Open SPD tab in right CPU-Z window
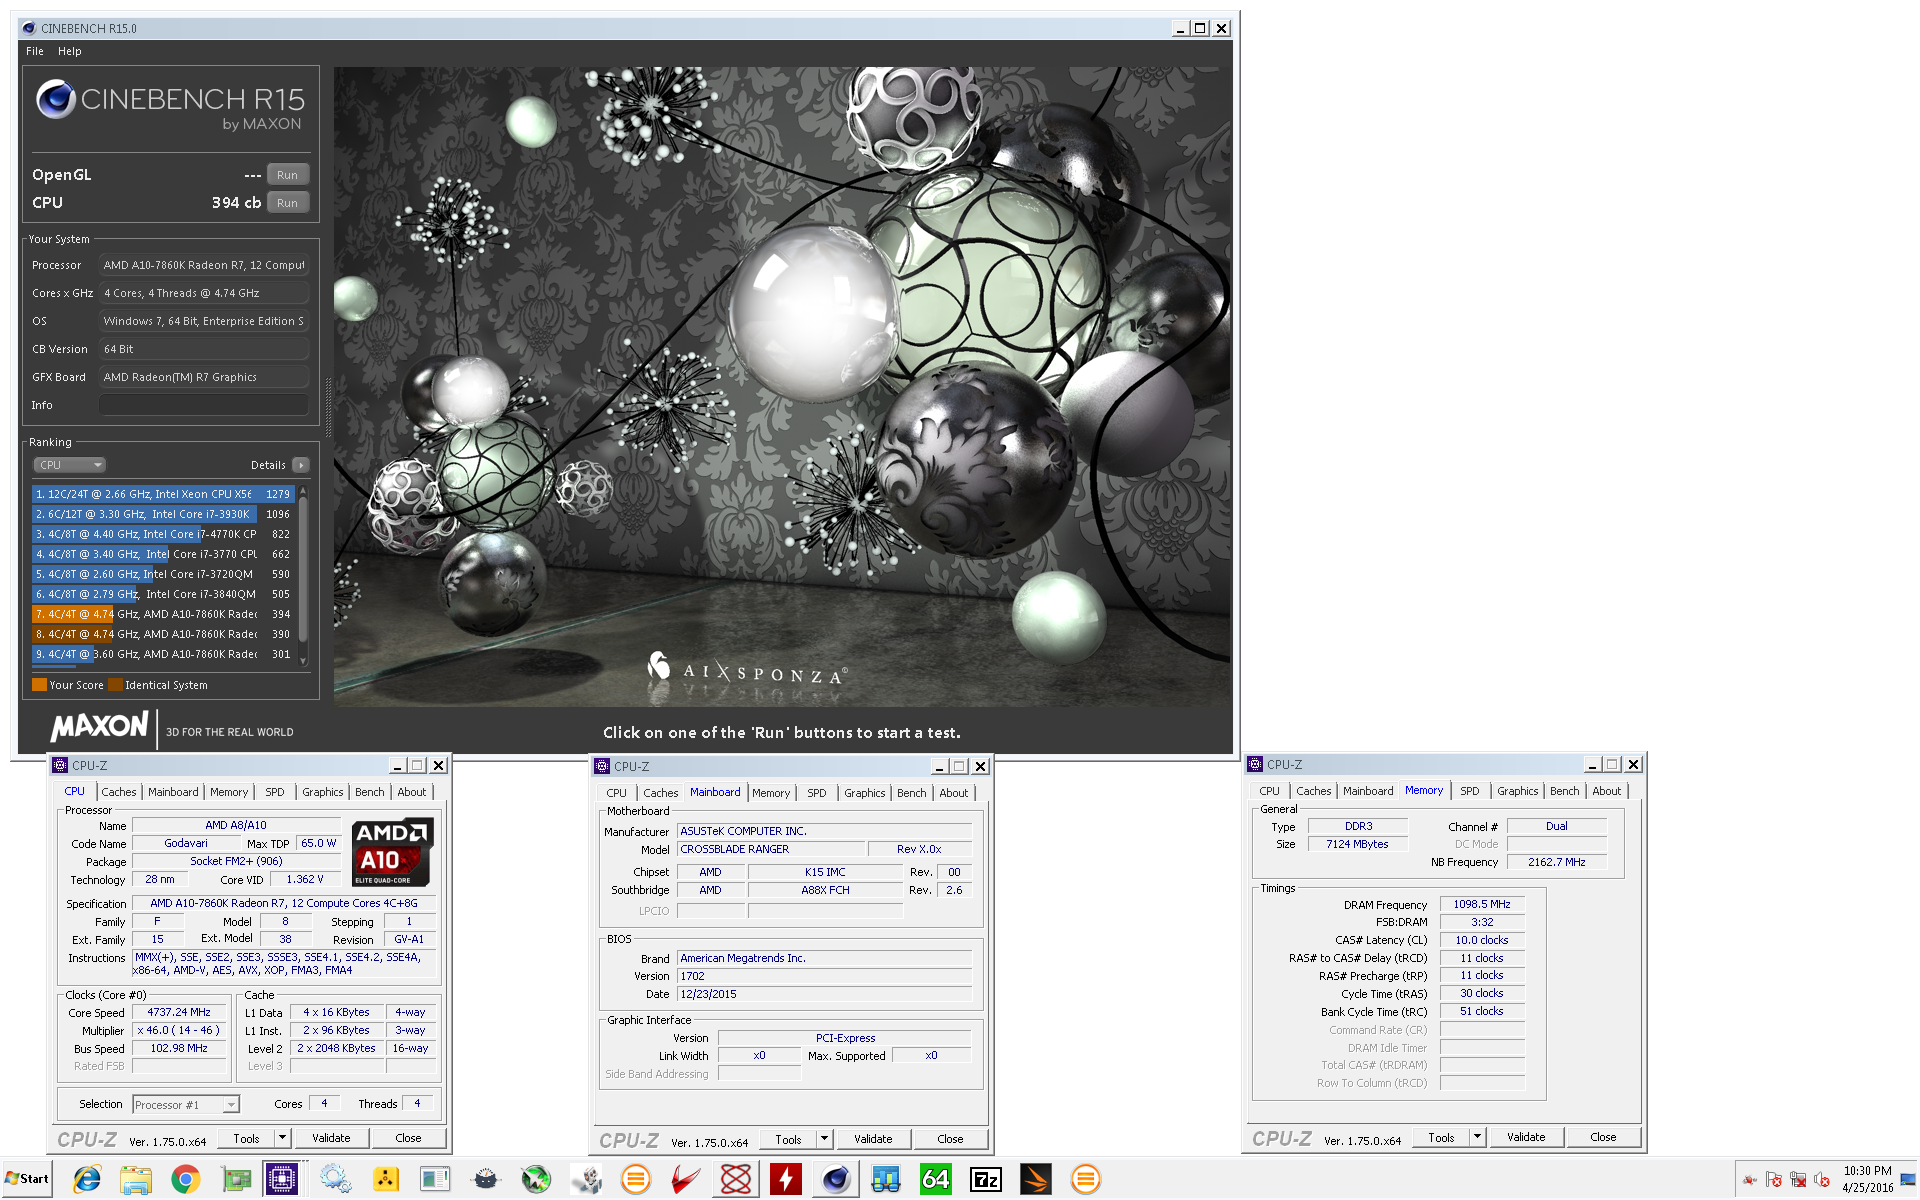Viewport: 1920px width, 1200px height. click(x=1469, y=791)
